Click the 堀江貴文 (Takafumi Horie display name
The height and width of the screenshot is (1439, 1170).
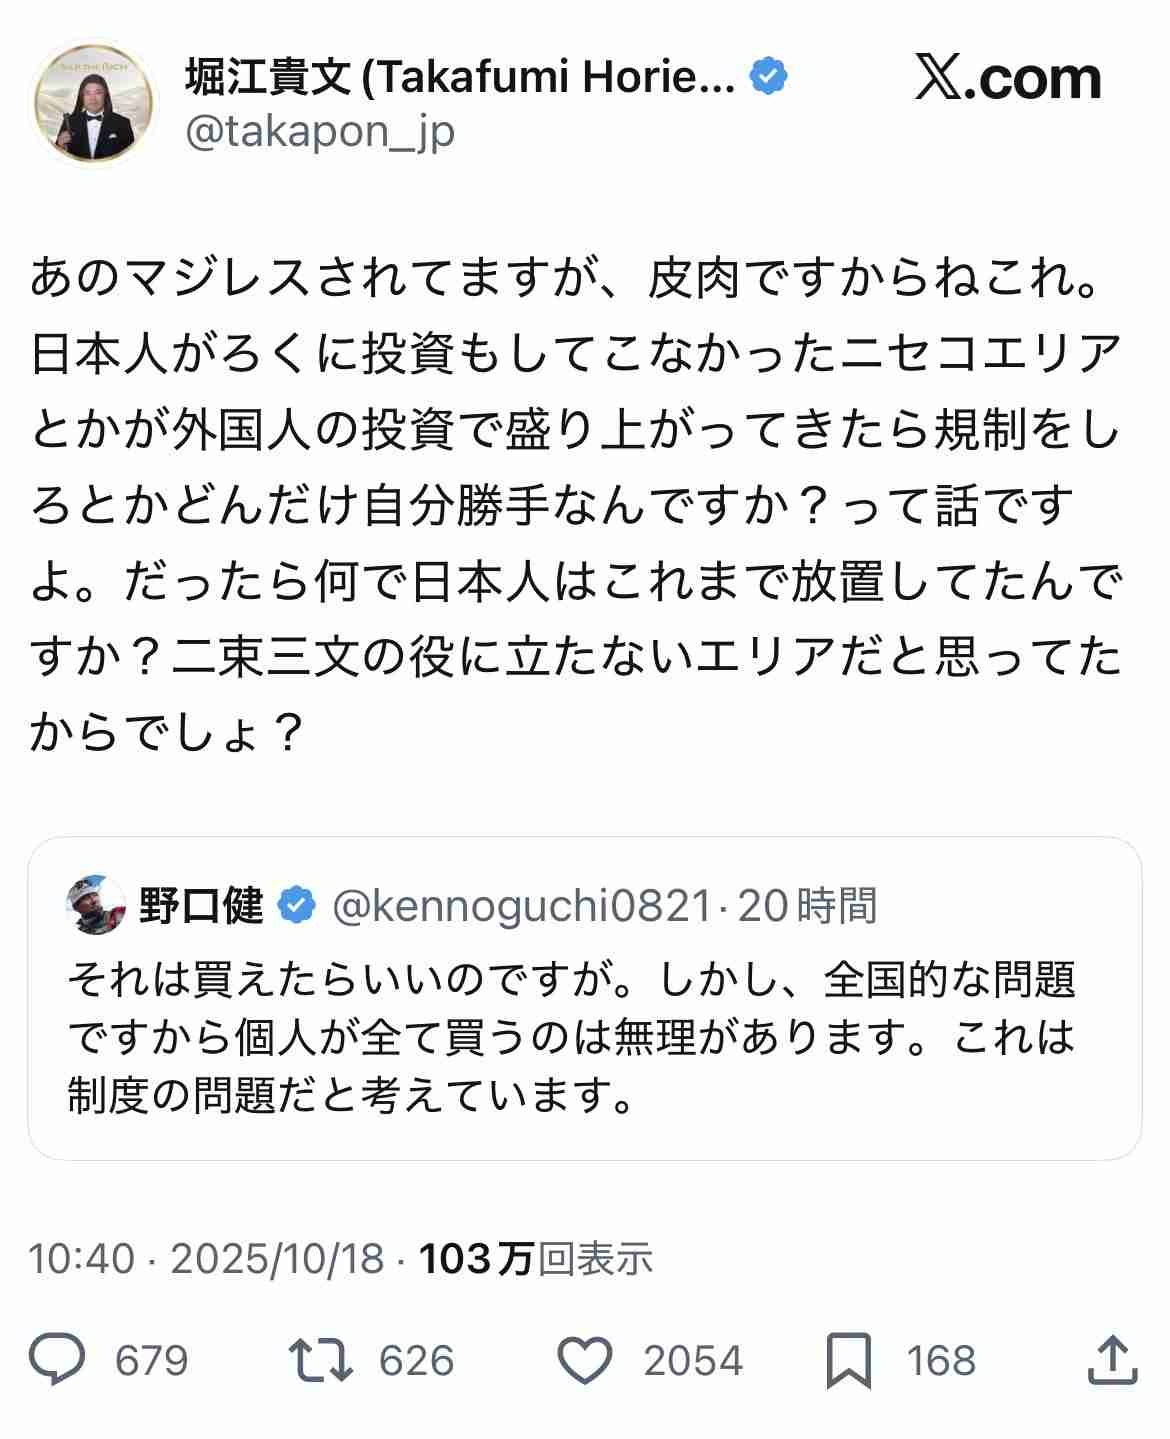460,77
